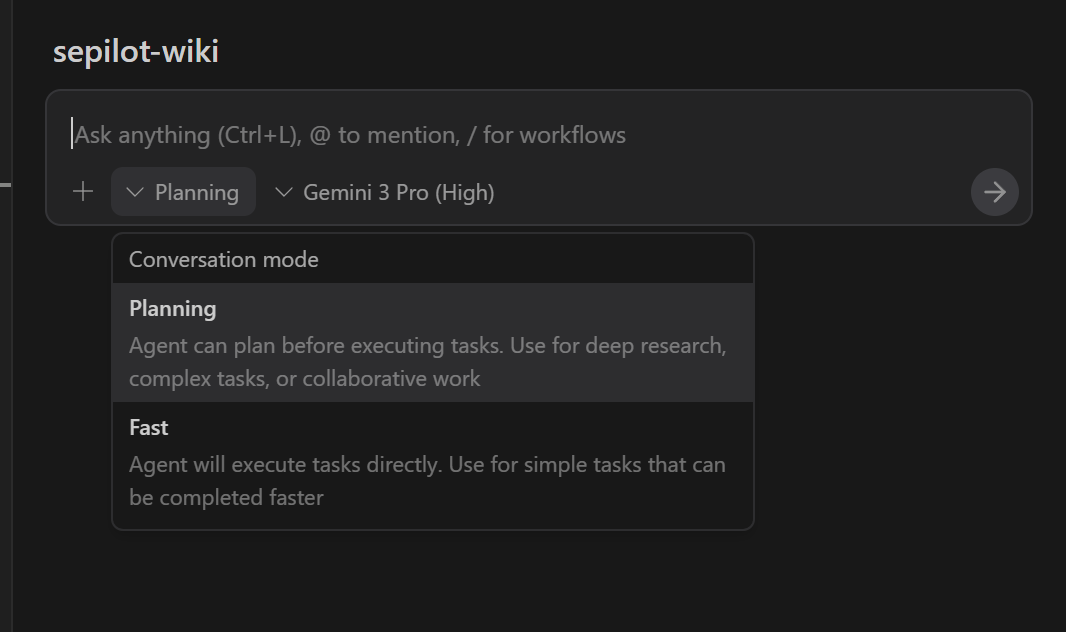Image resolution: width=1066 pixels, height=632 pixels.
Task: Click the small dash handle on left border
Action: [x=5, y=184]
